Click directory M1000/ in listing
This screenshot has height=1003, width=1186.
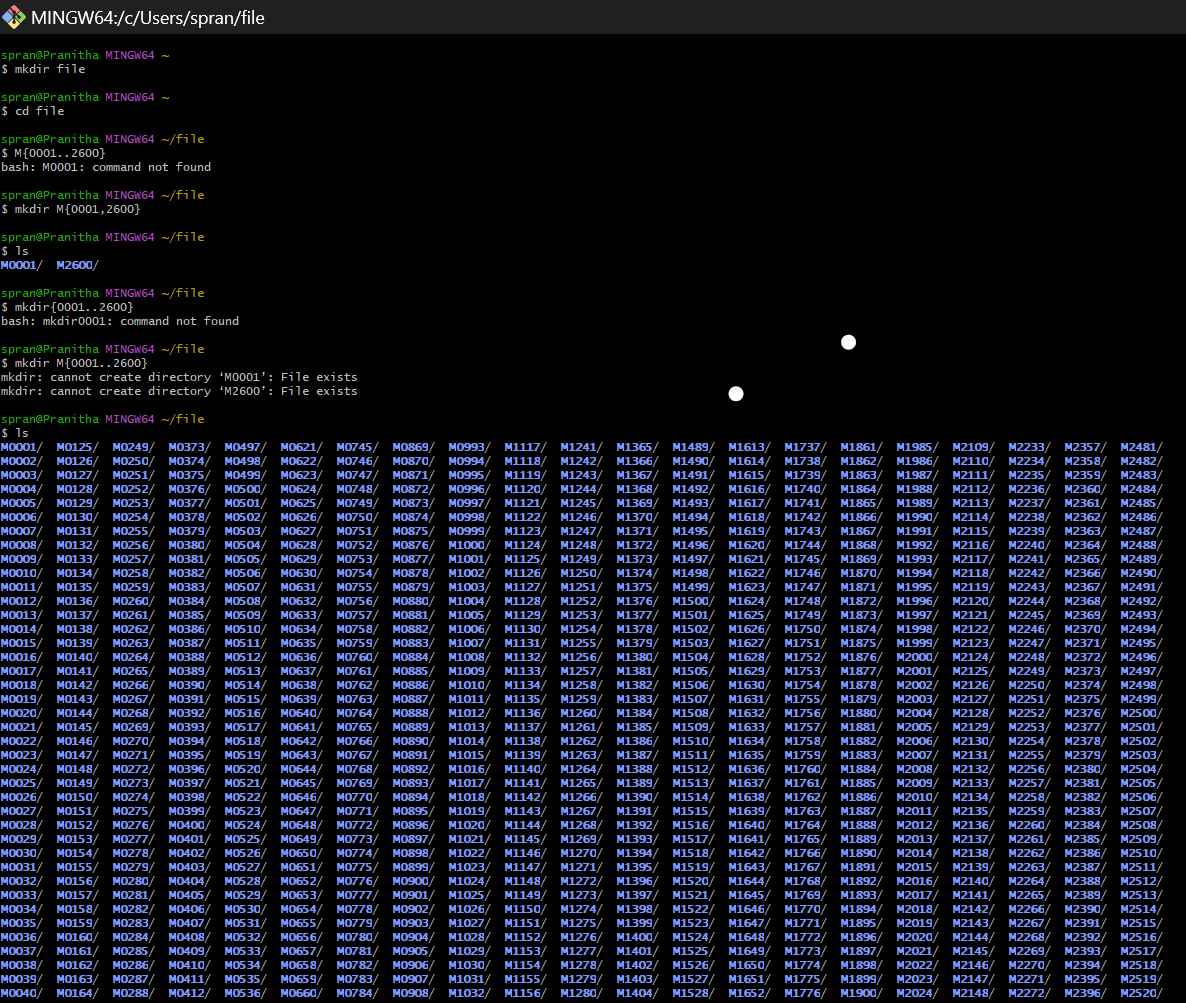[x=469, y=545]
